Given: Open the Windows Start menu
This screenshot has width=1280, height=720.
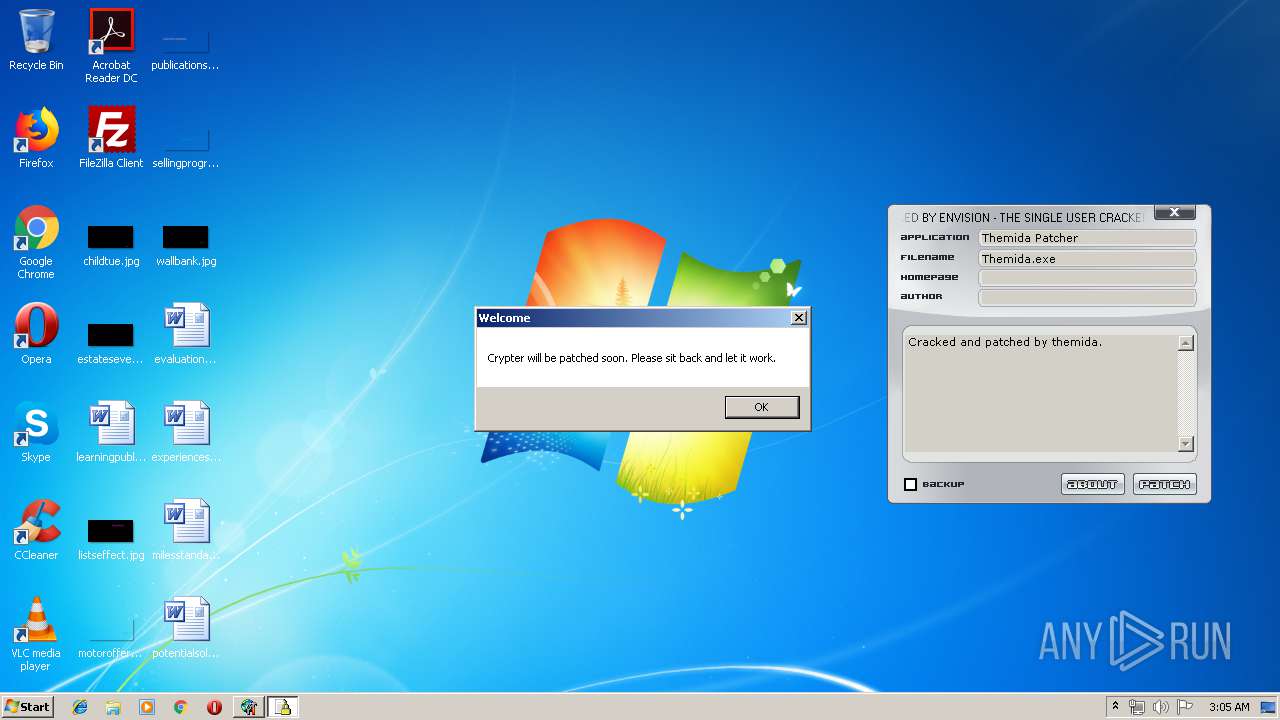Looking at the screenshot, I should pos(27,706).
